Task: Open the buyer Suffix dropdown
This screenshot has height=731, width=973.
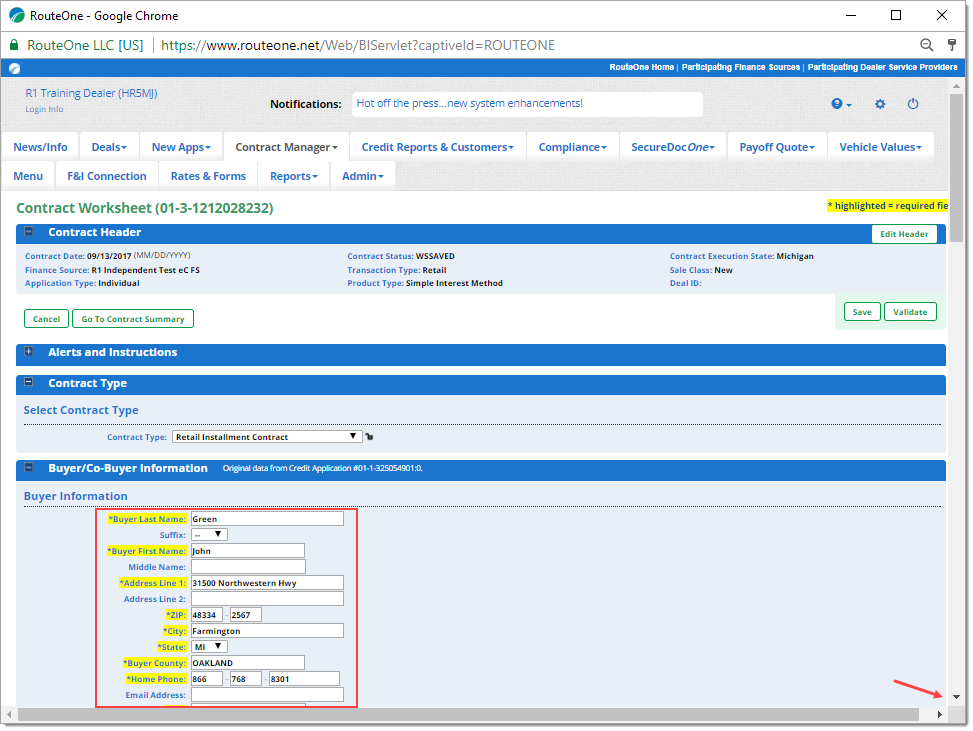Action: tap(209, 534)
